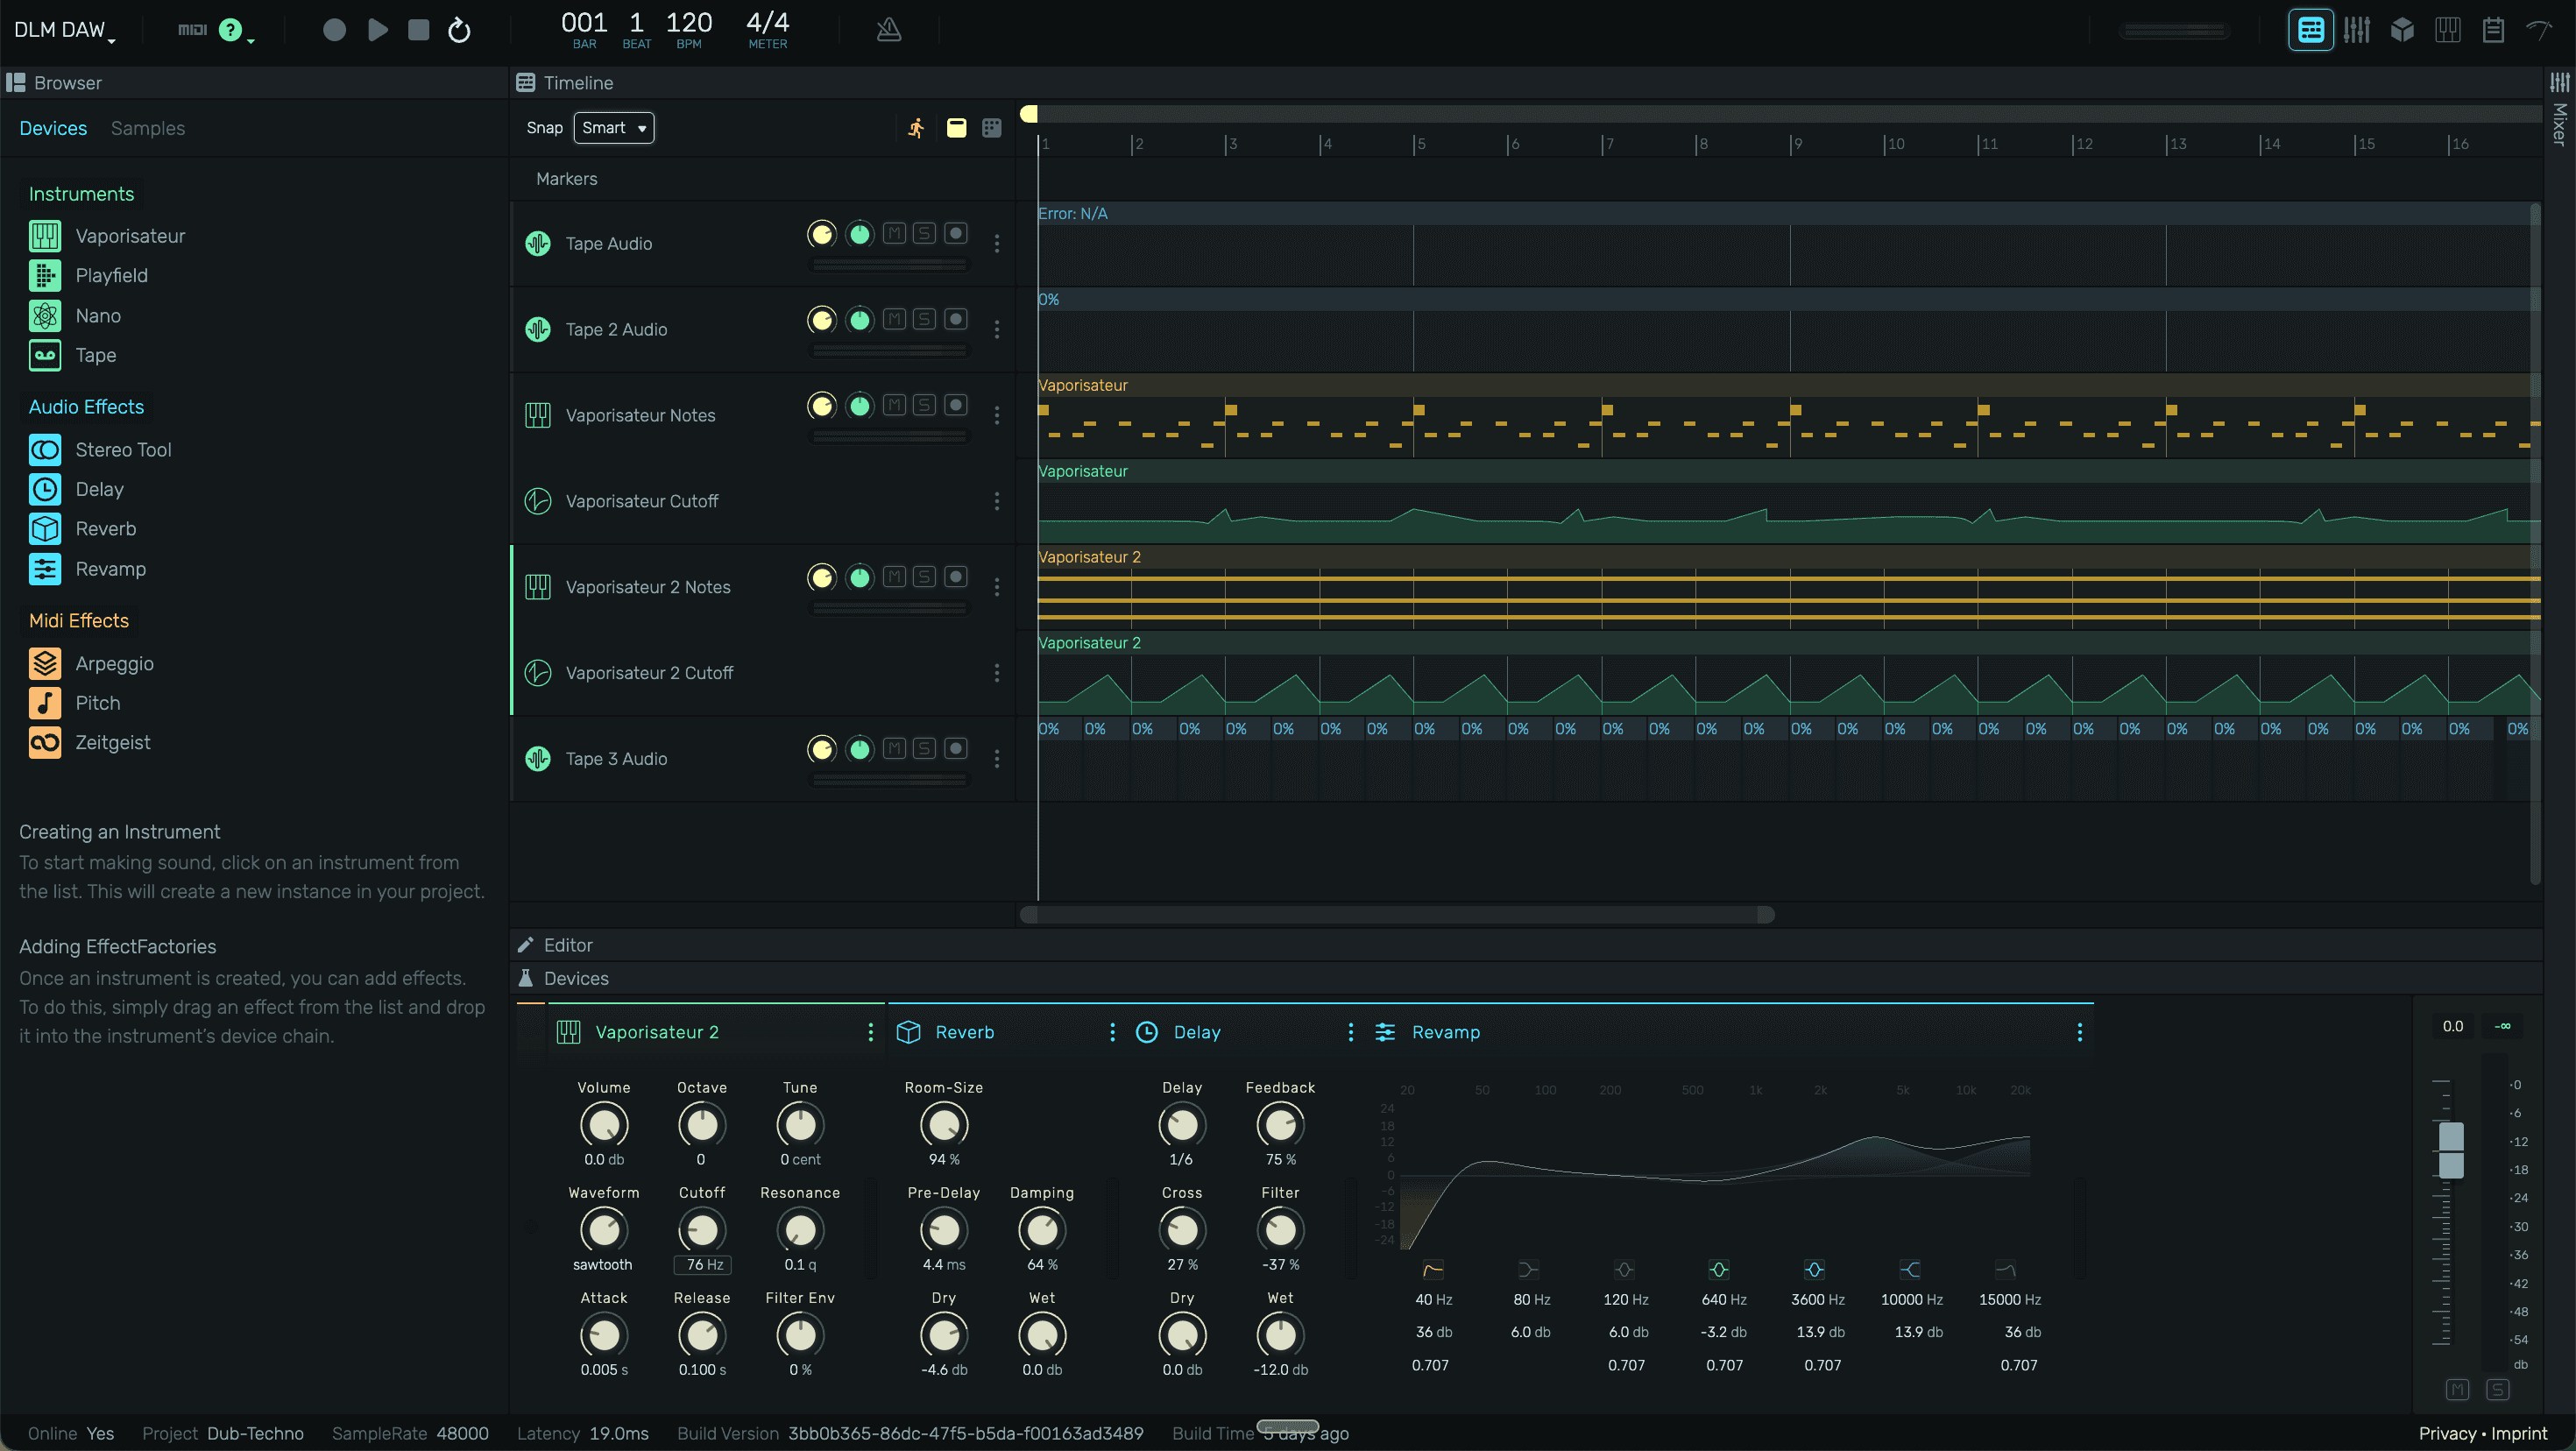Screen dimensions: 2576x1451
Task: Add Nano instrument from browser
Action: tap(75, 316)
